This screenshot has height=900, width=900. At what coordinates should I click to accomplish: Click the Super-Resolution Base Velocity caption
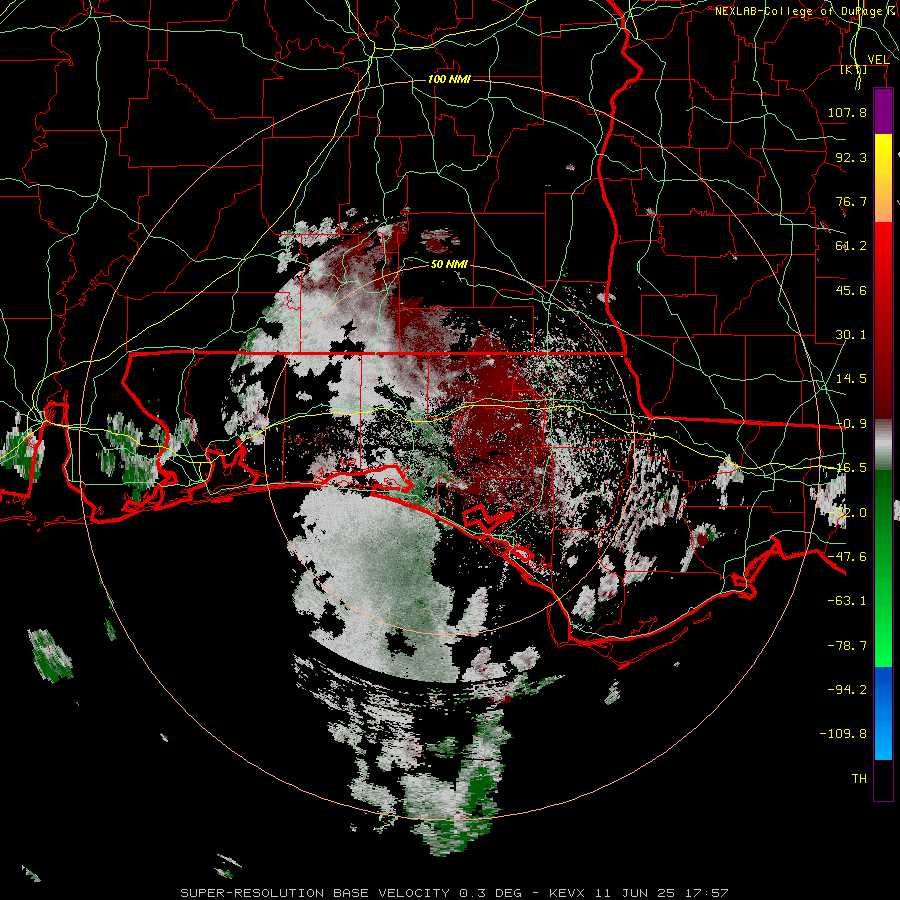click(x=455, y=893)
